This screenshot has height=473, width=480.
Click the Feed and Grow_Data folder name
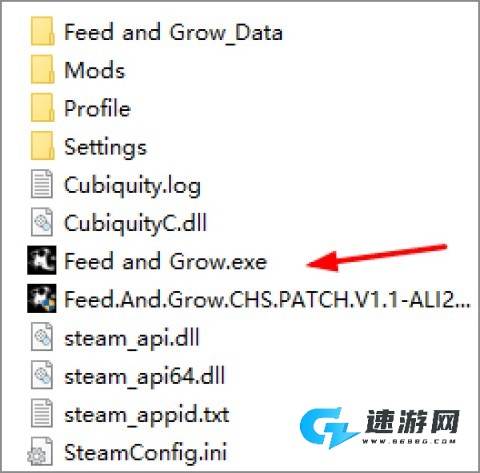(173, 32)
